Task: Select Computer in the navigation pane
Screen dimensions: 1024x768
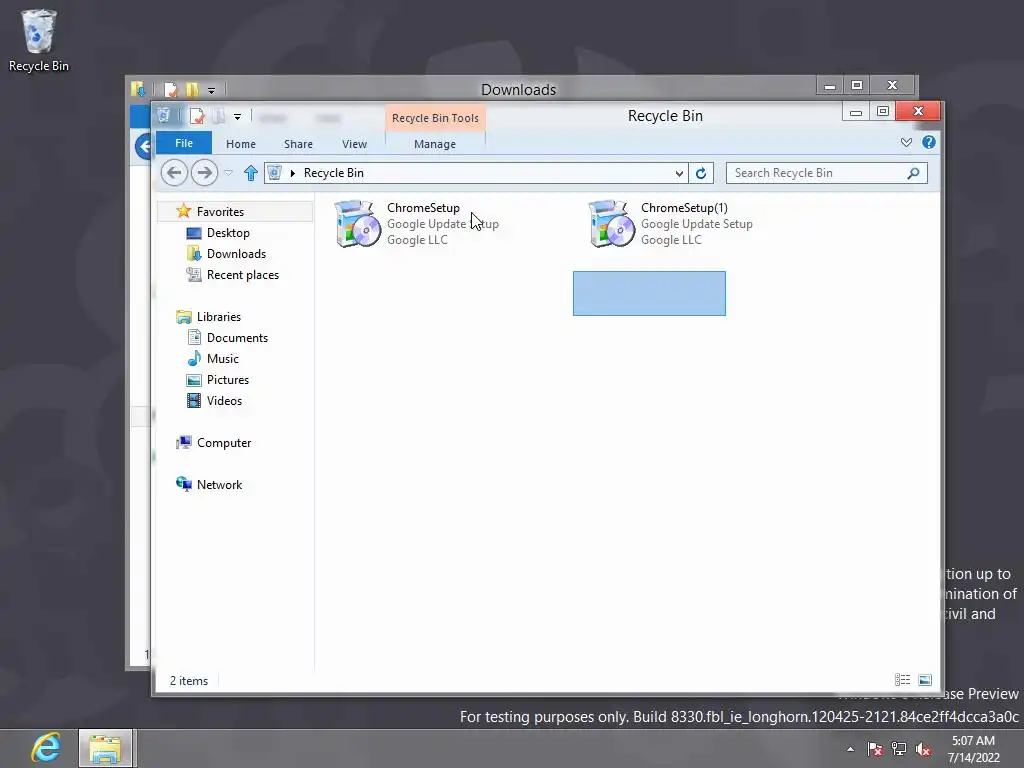Action: point(224,443)
